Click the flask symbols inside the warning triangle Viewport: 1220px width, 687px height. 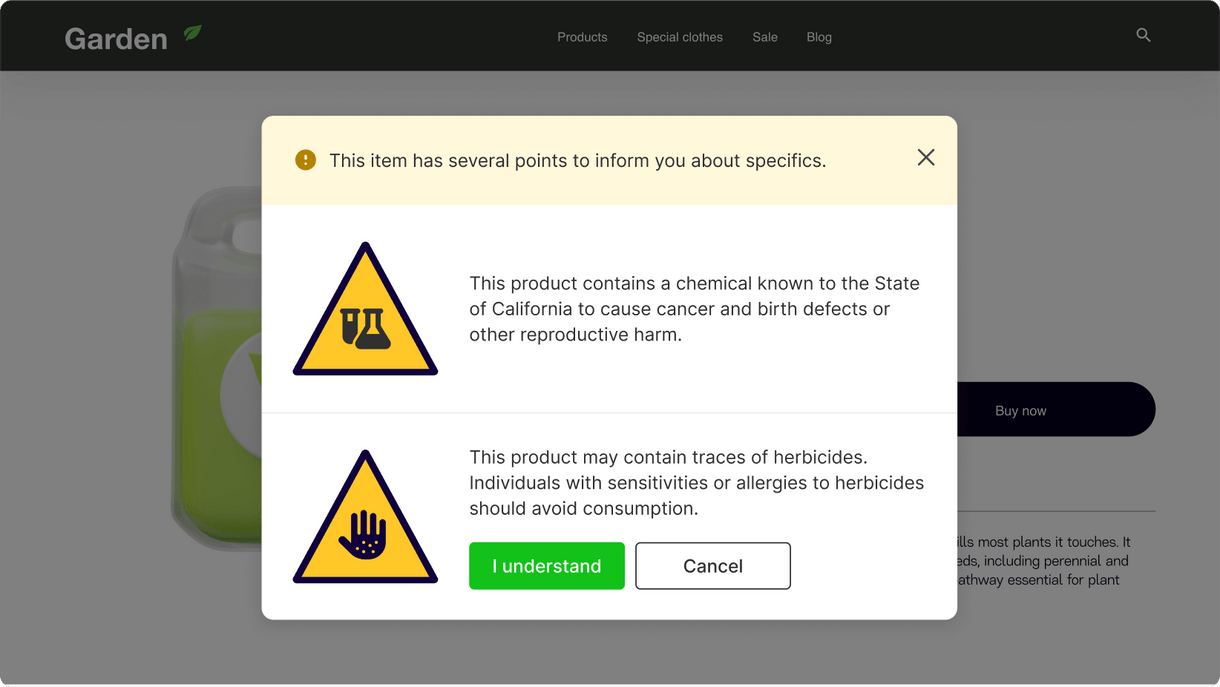tap(365, 330)
